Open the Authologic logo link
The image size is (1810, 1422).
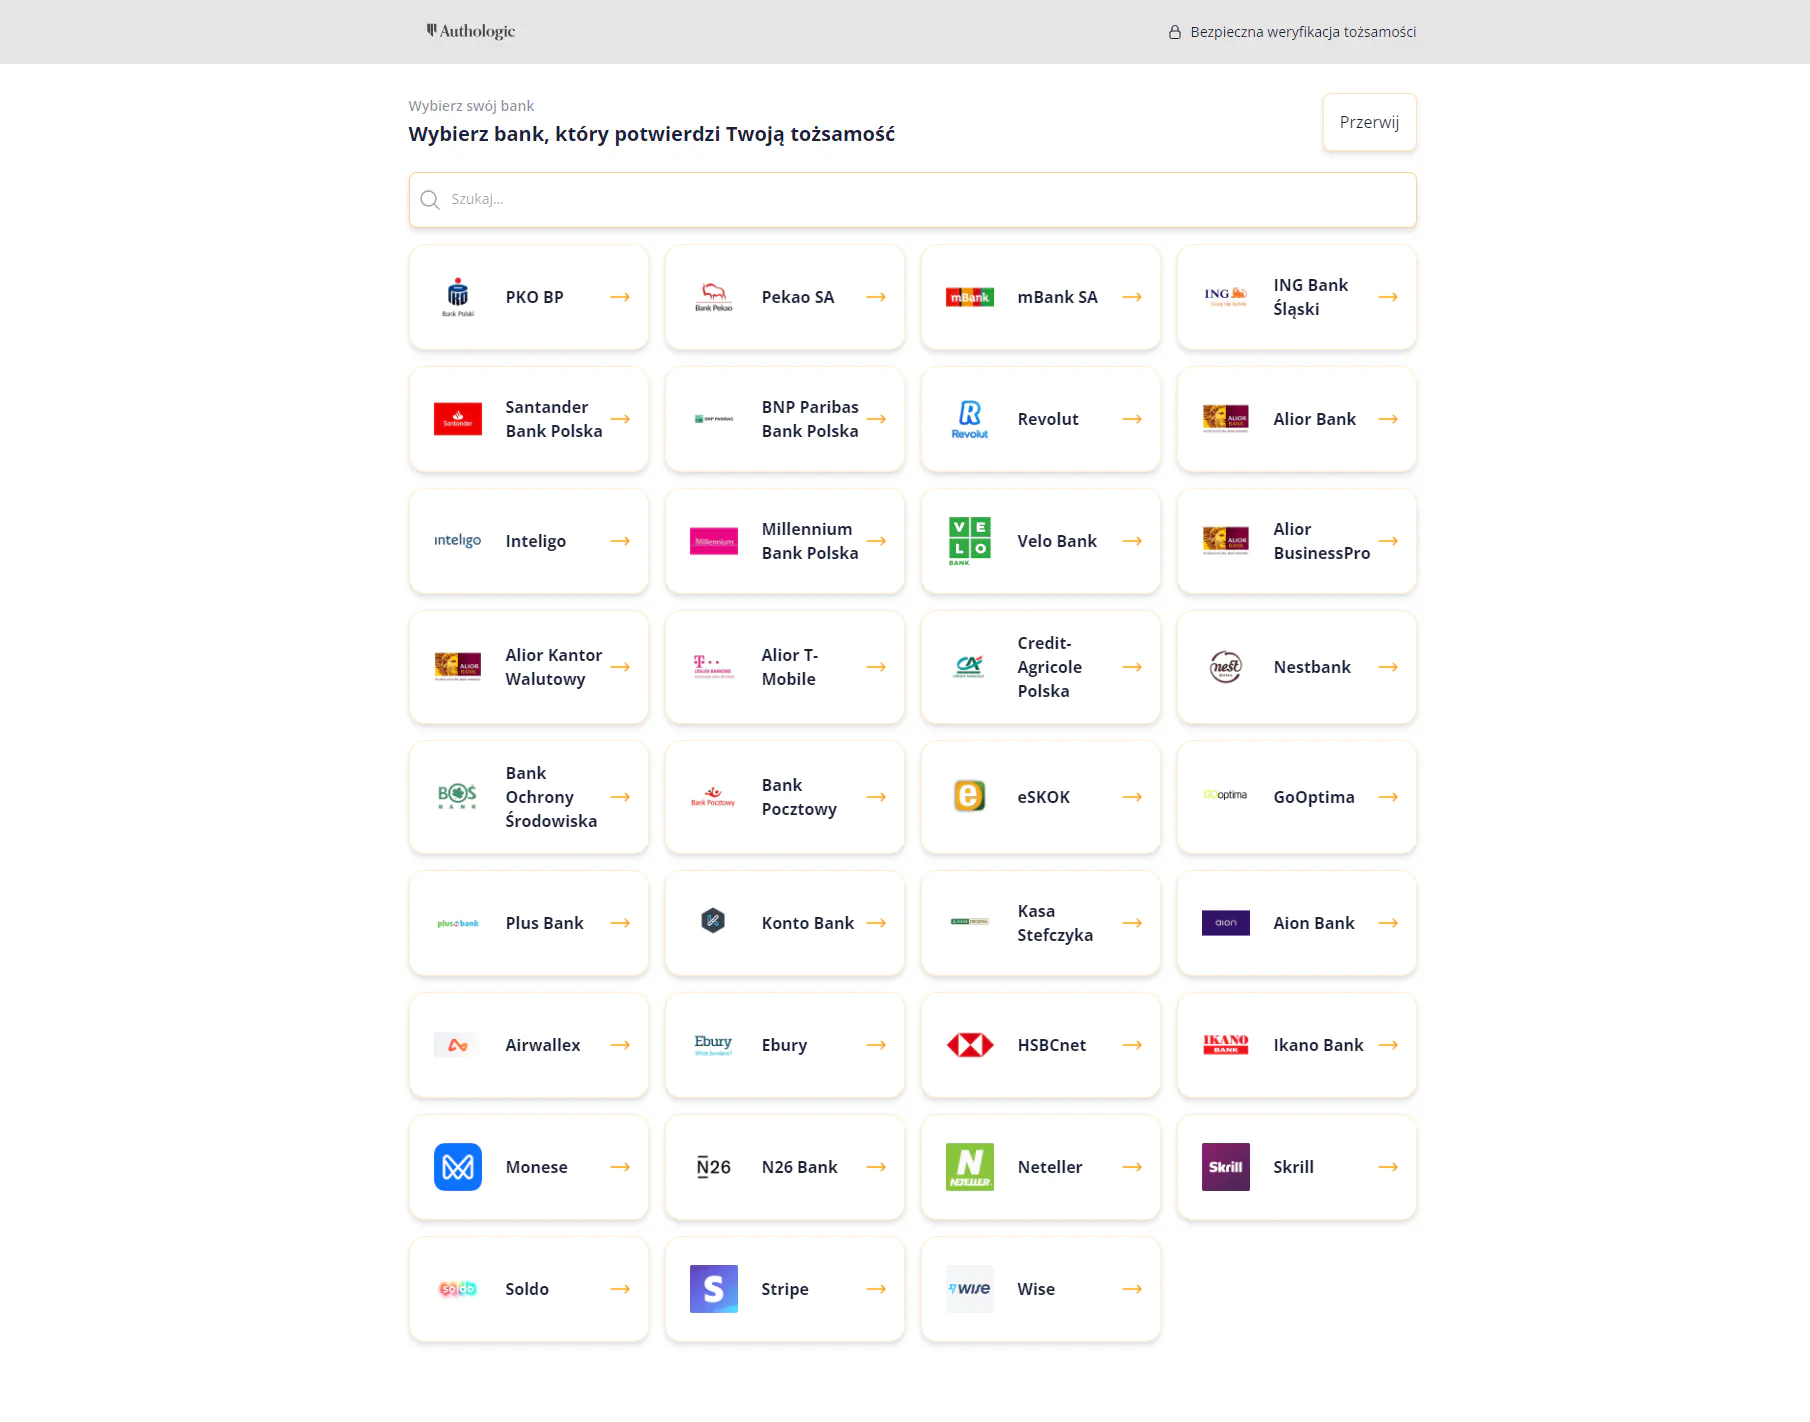471,31
